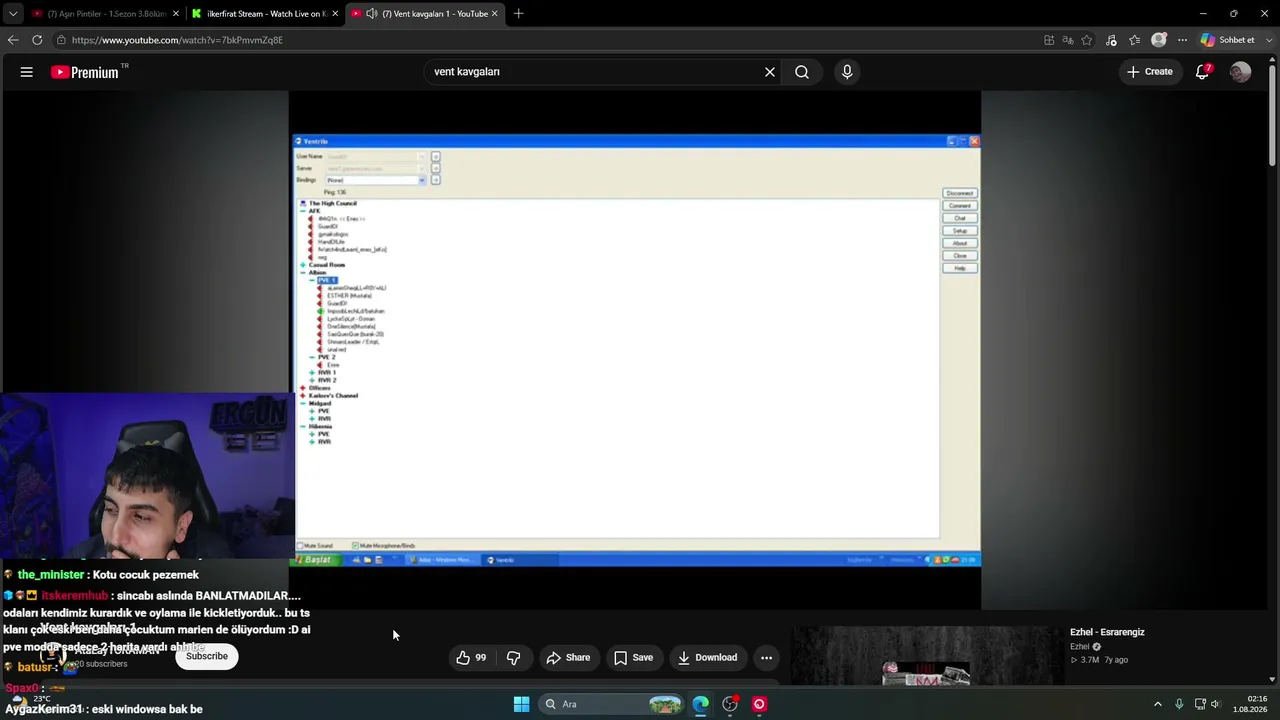Go back with the browser back arrow
1280x720 pixels.
pyautogui.click(x=13, y=40)
